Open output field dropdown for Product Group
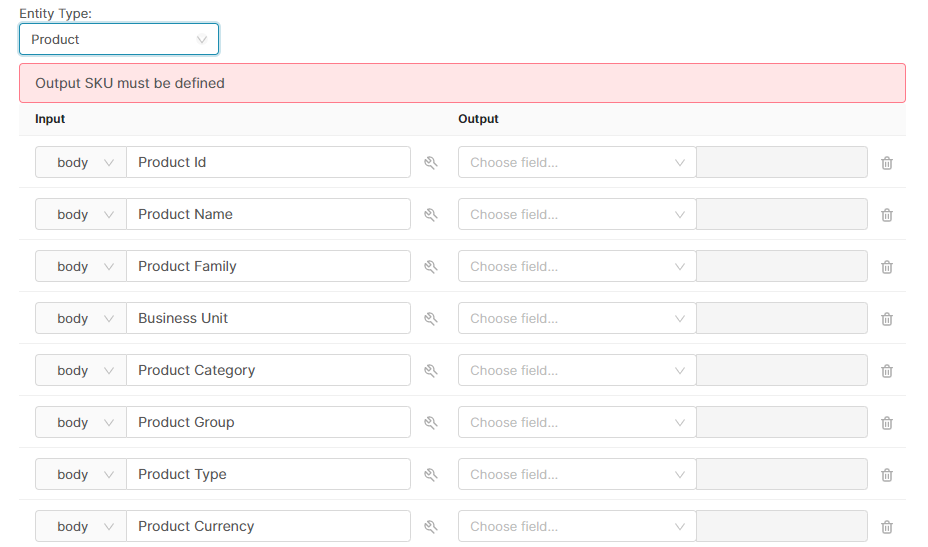 576,423
